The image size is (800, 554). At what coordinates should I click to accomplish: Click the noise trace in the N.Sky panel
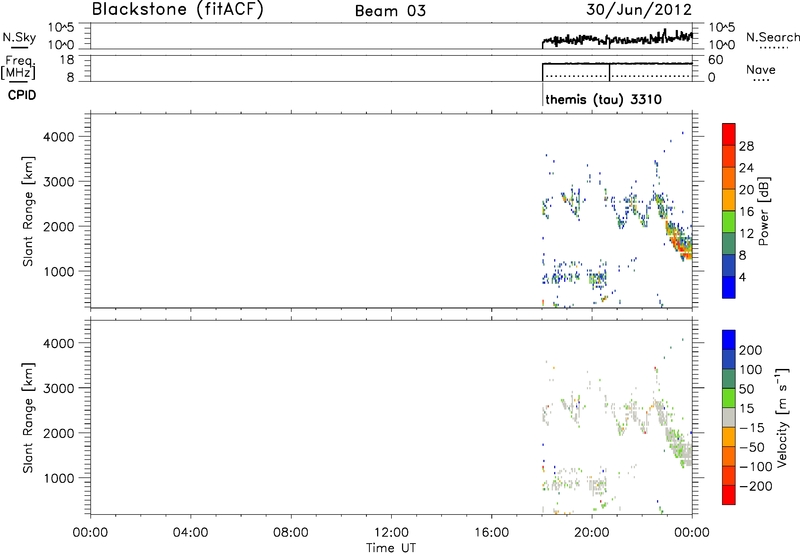pyautogui.click(x=617, y=39)
